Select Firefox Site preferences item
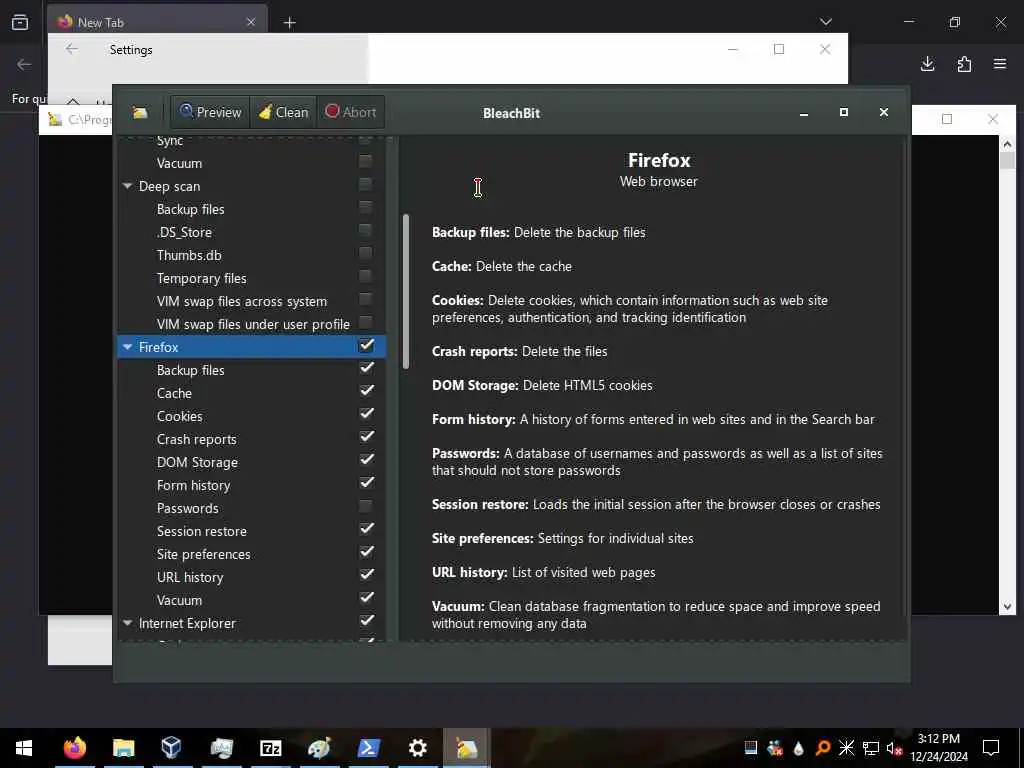1024x768 pixels. 204,554
